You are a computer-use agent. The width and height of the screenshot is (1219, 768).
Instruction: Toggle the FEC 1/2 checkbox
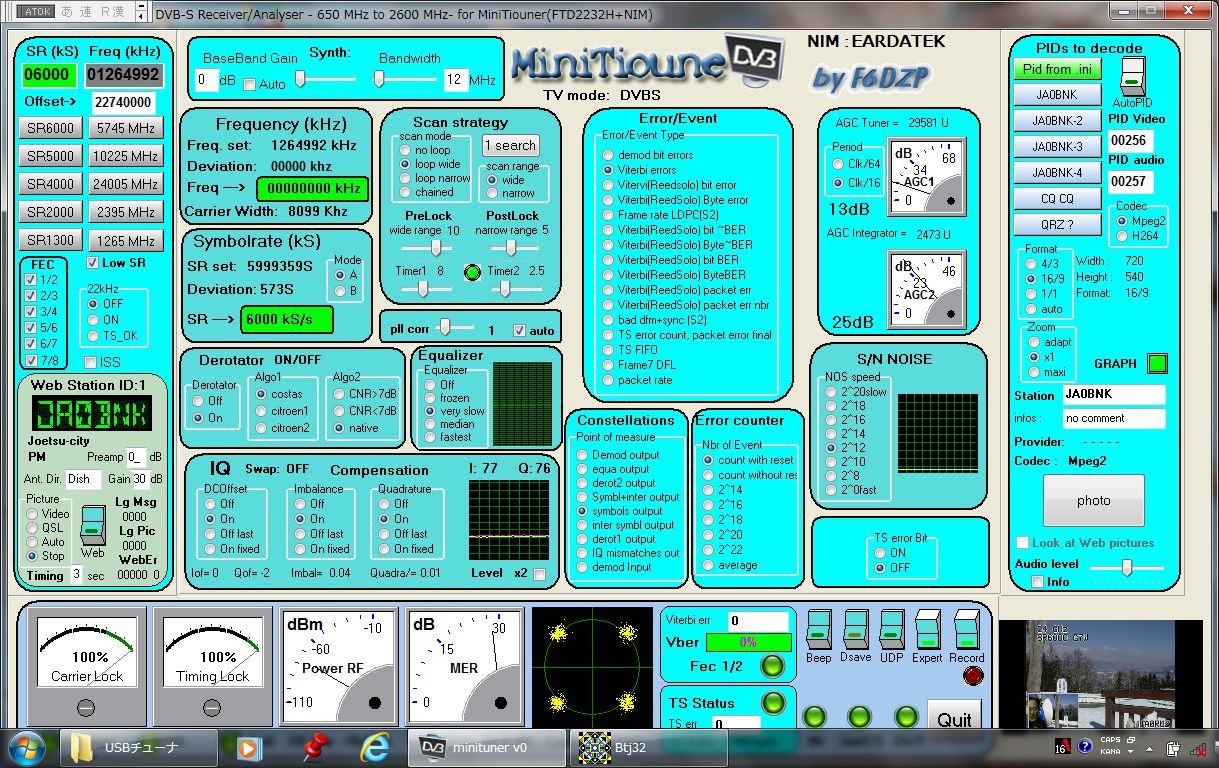pyautogui.click(x=31, y=280)
